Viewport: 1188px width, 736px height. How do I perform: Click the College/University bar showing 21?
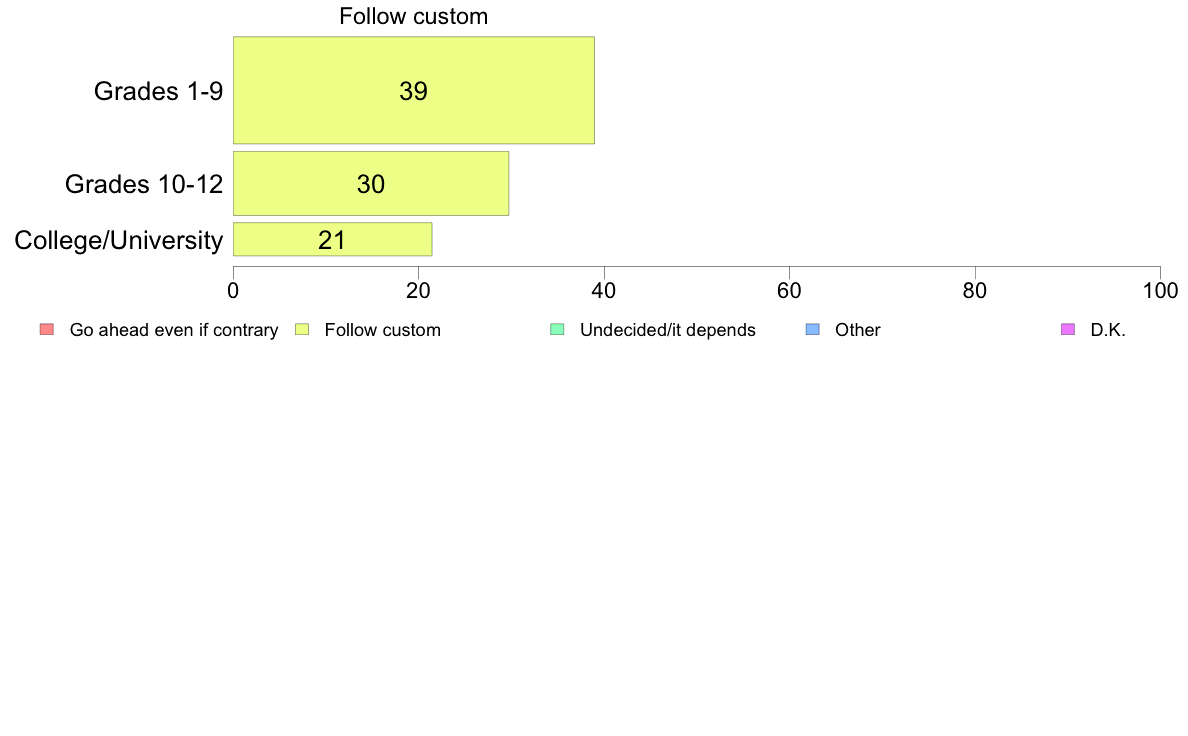332,240
